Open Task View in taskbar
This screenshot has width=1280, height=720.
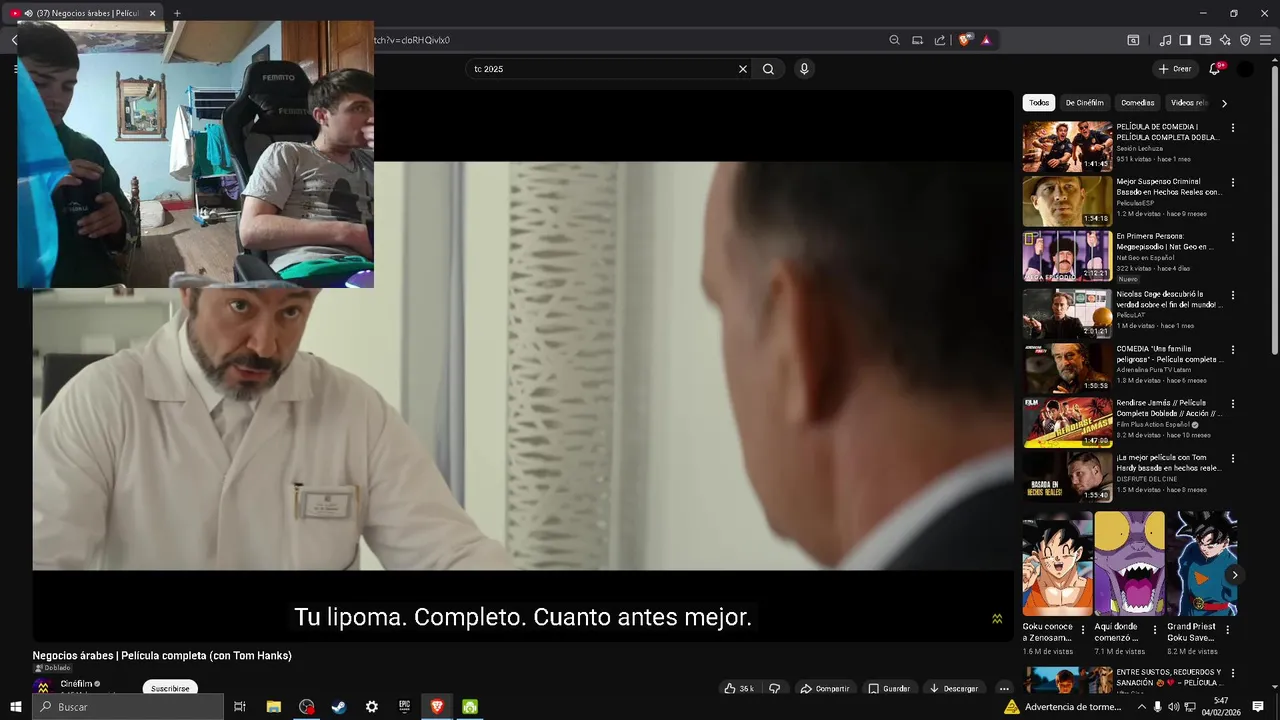pyautogui.click(x=240, y=707)
